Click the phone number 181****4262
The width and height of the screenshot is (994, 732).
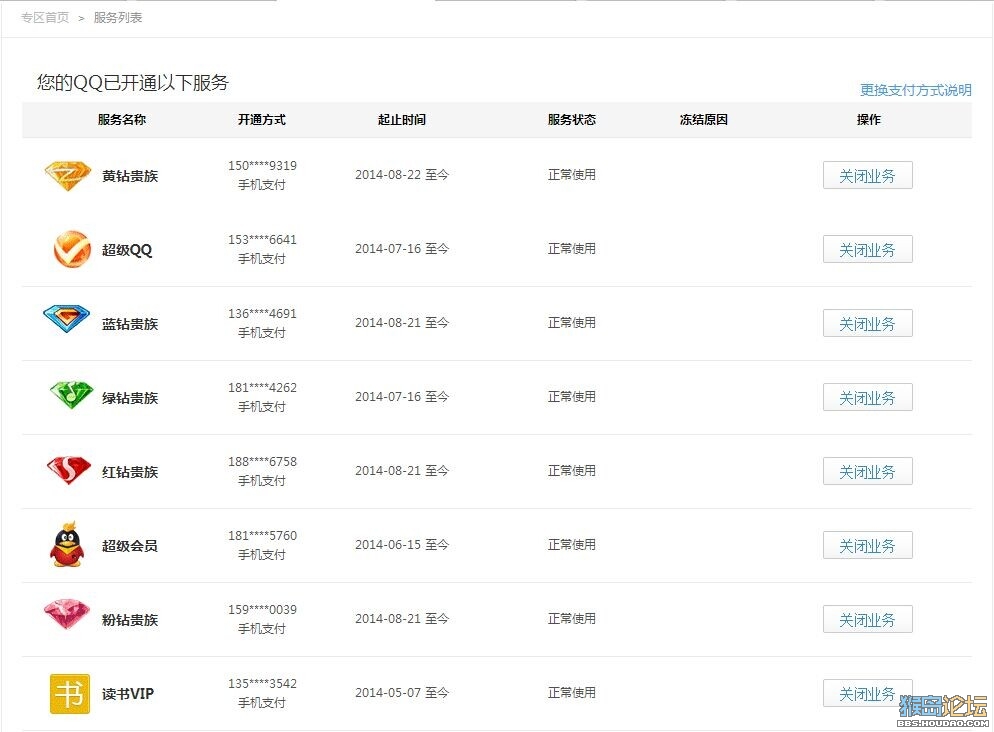[x=262, y=388]
